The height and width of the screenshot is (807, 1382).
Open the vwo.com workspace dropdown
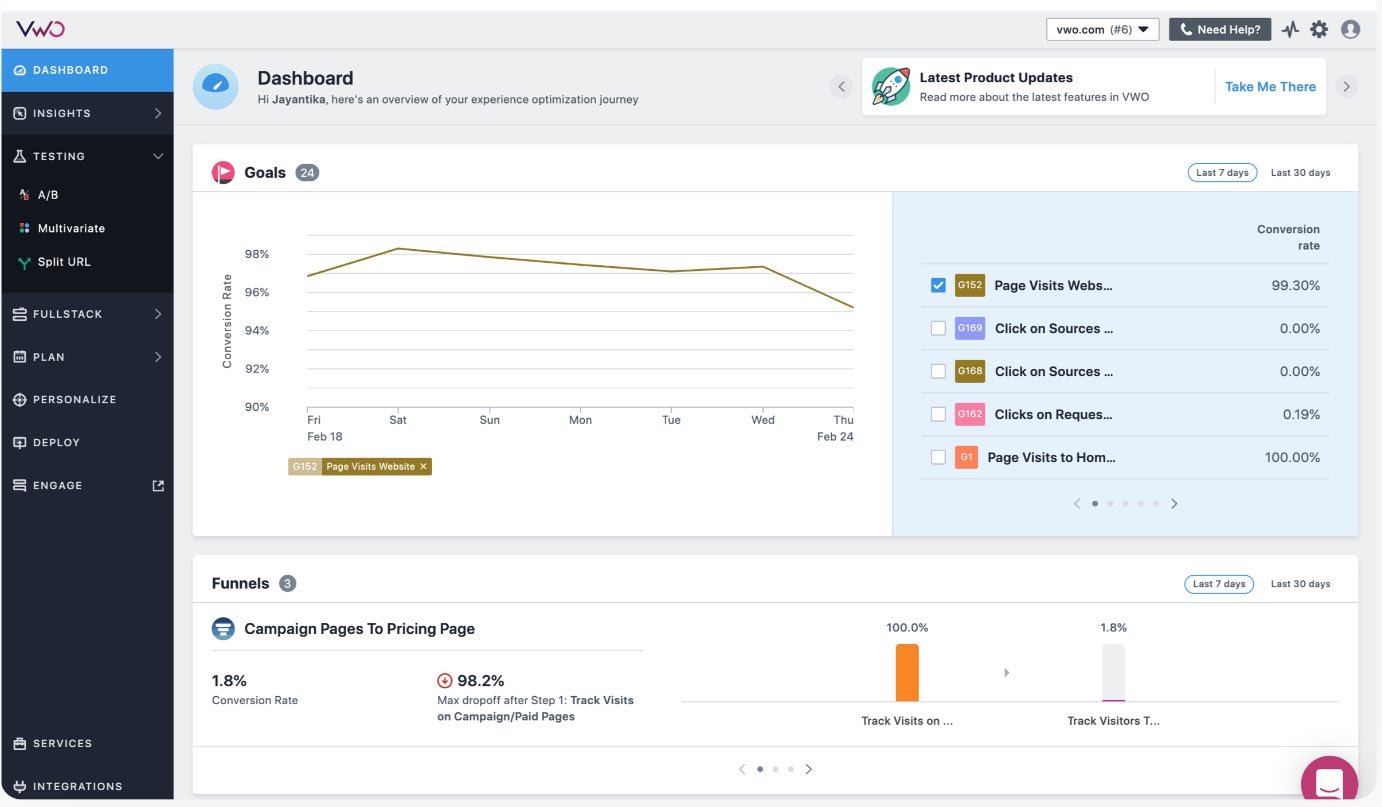(x=1101, y=29)
